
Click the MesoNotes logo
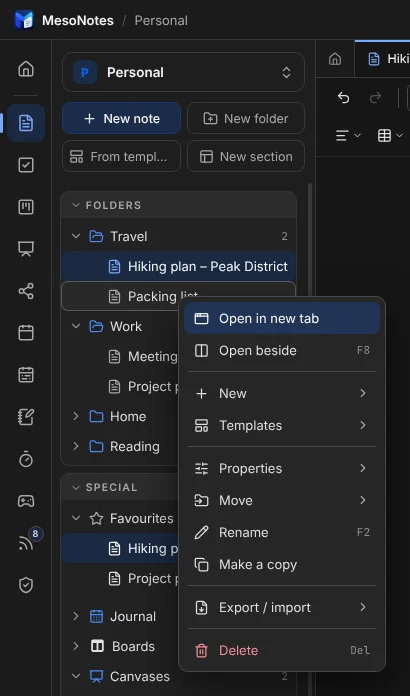(24, 20)
